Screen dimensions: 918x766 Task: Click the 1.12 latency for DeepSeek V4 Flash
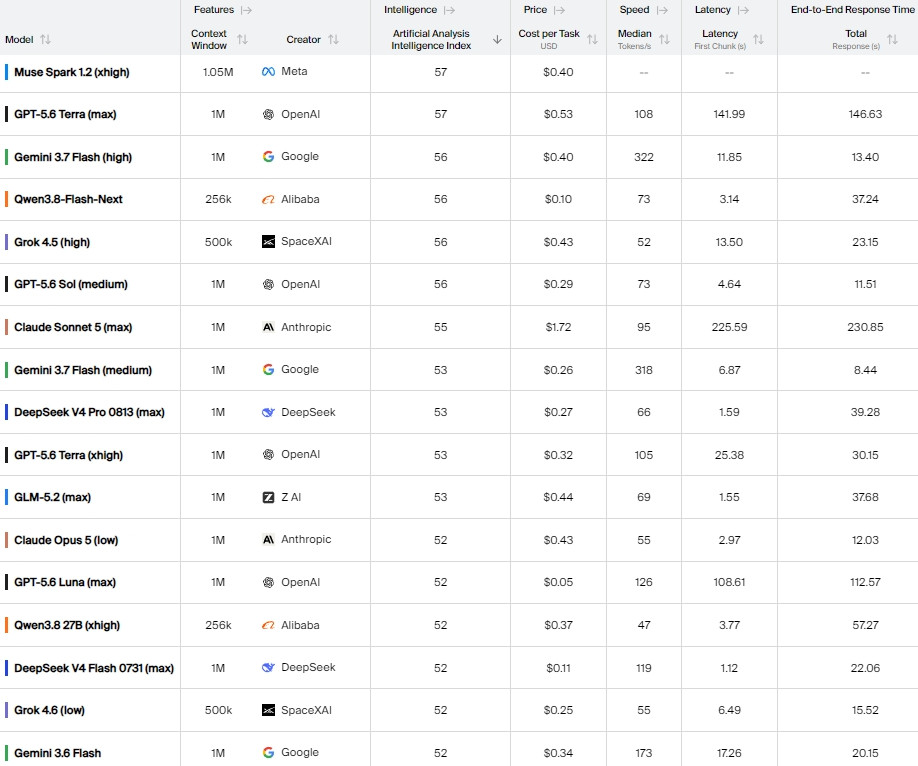[729, 668]
